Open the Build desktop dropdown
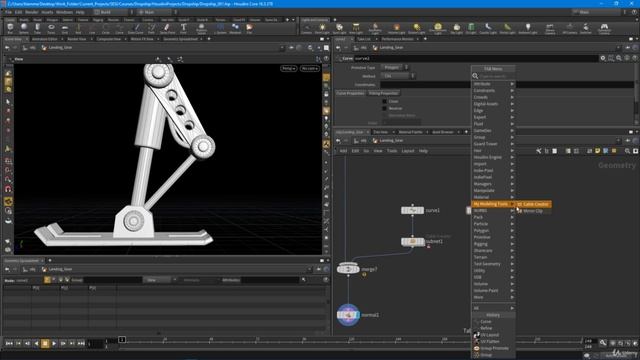640x360 pixels. pyautogui.click(x=112, y=12)
